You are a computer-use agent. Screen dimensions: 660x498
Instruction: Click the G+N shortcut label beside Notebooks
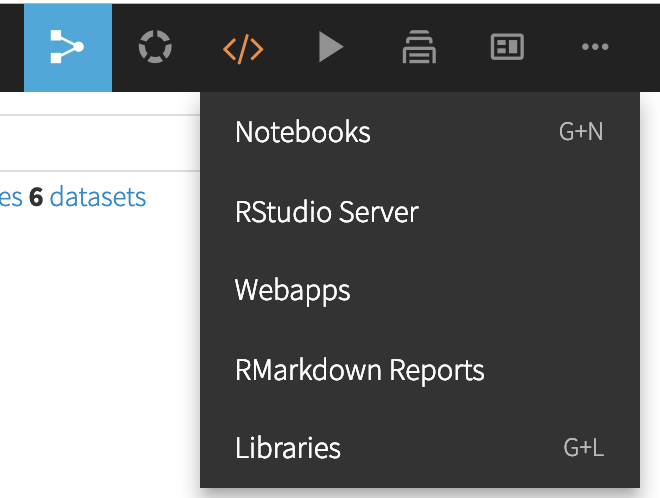[581, 131]
